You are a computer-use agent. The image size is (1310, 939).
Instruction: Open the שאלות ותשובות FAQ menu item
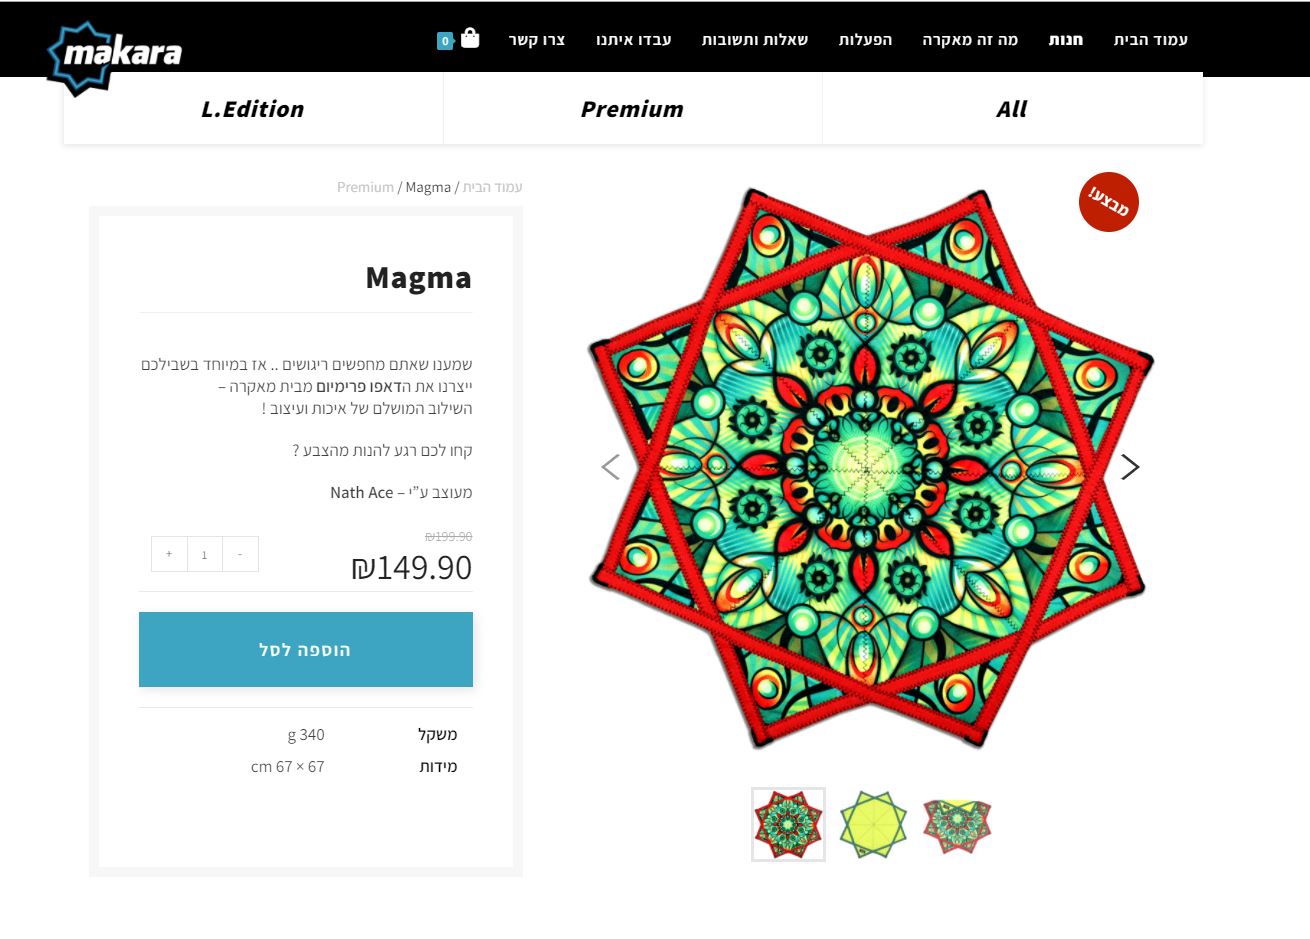point(755,40)
